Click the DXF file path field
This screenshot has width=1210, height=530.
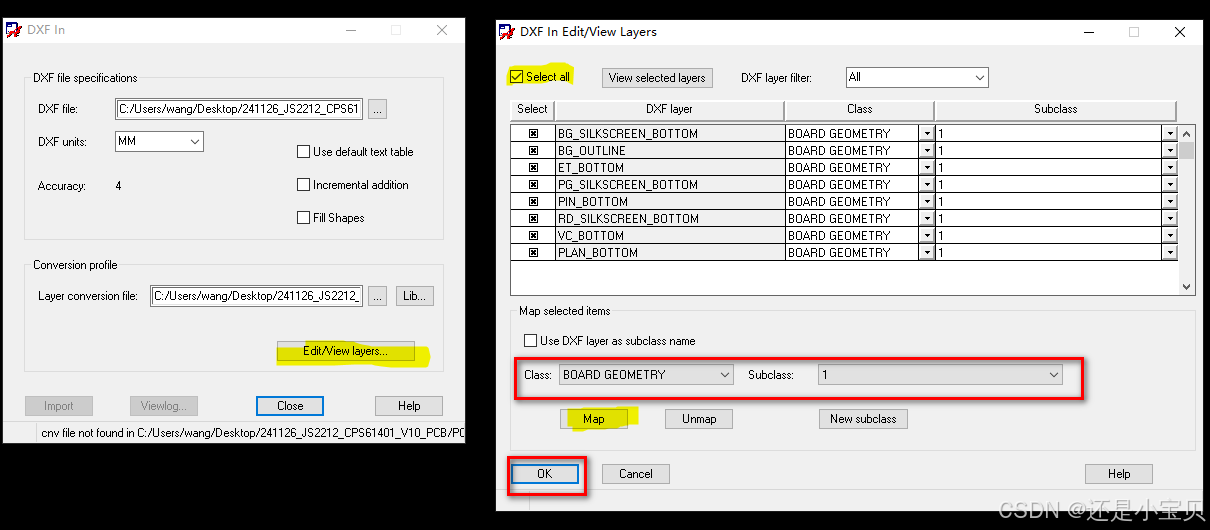pyautogui.click(x=239, y=110)
